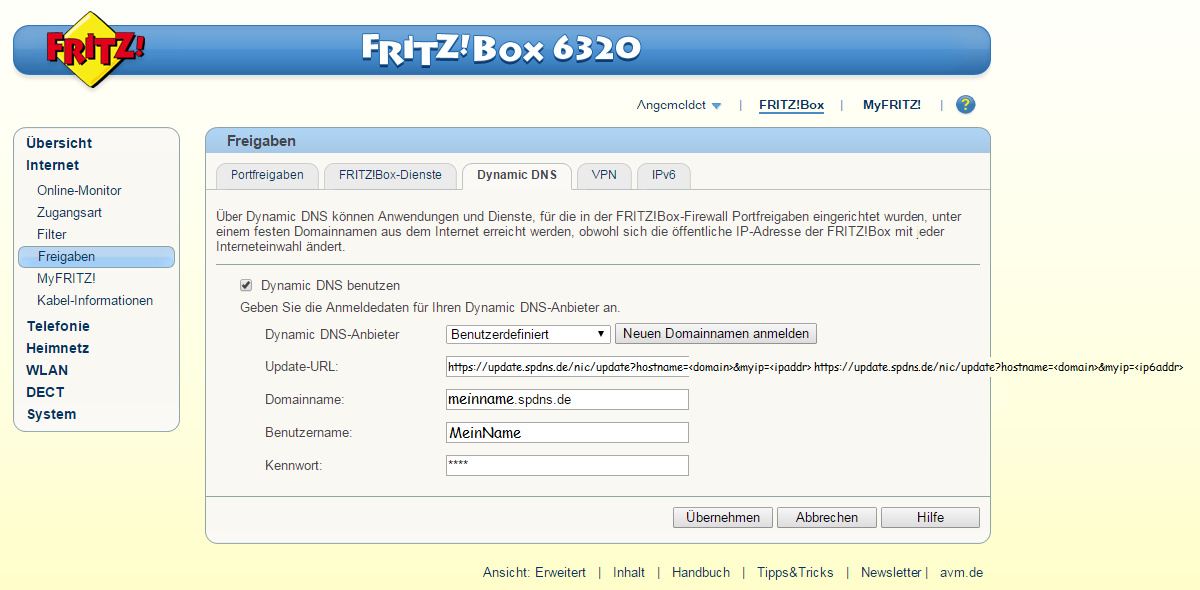The width and height of the screenshot is (1200, 590).
Task: Click the Übernehmen button
Action: click(x=723, y=517)
